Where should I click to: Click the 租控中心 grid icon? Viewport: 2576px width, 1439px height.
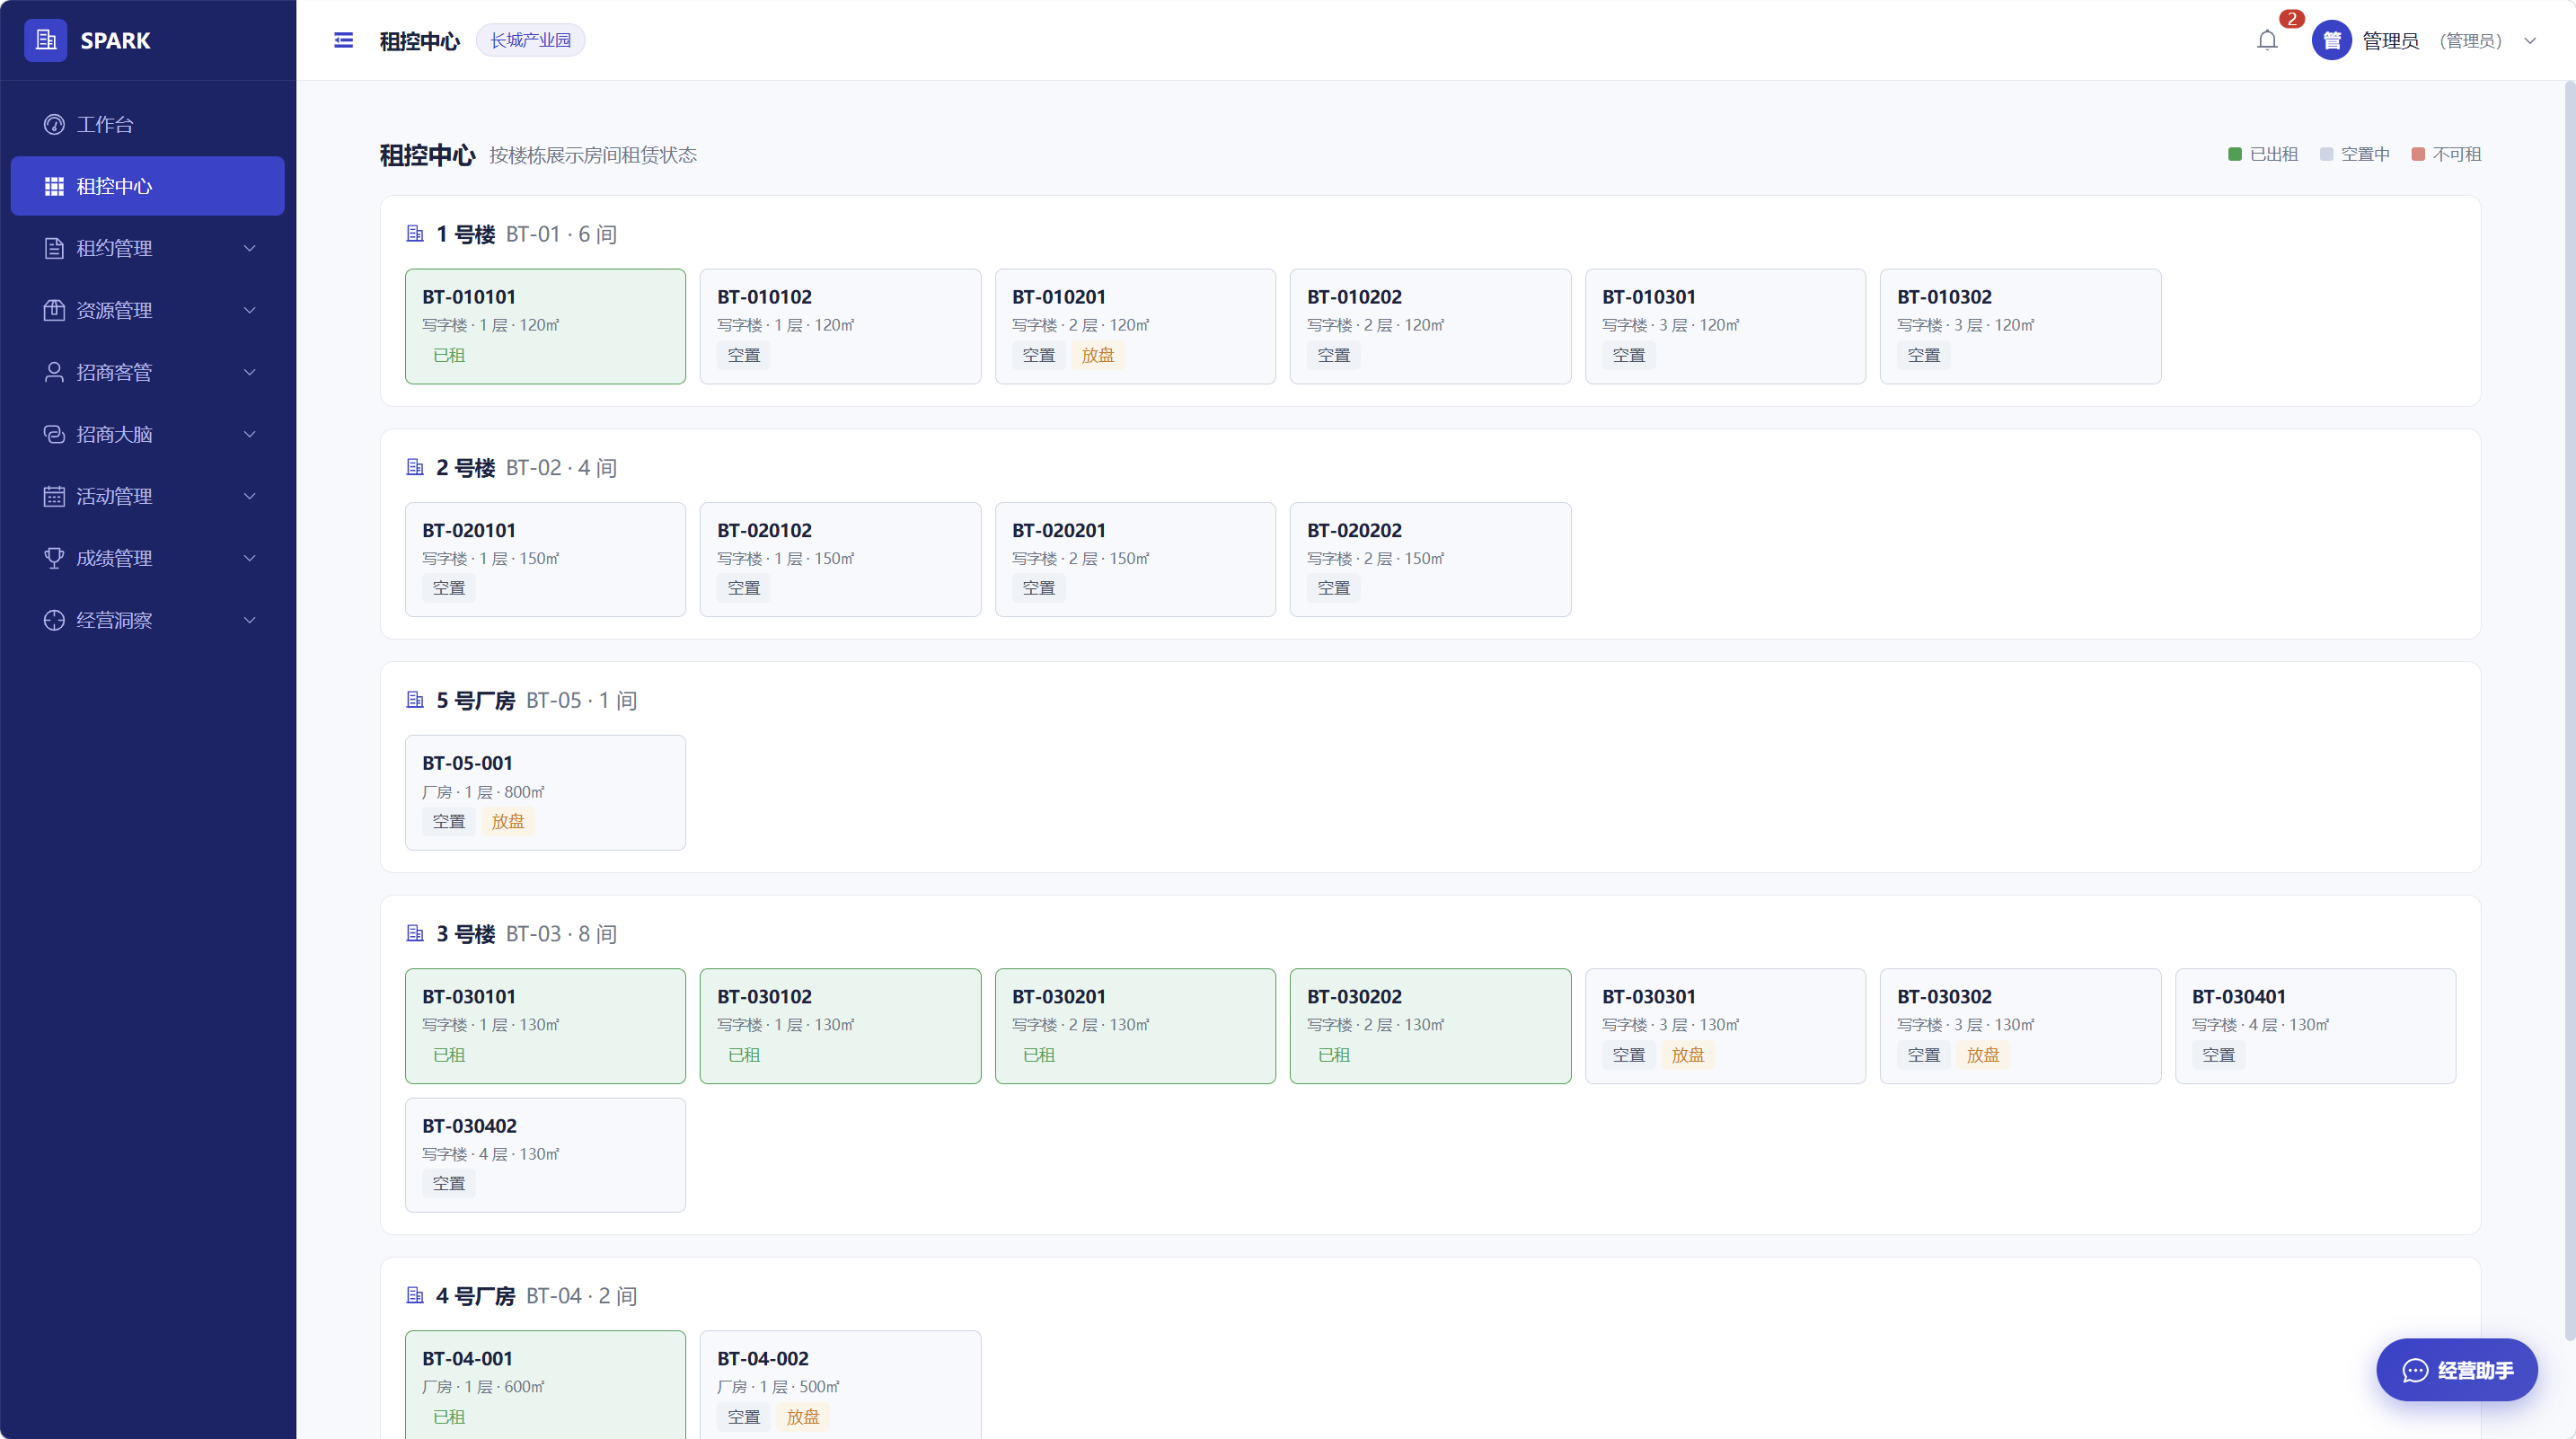coord(54,186)
